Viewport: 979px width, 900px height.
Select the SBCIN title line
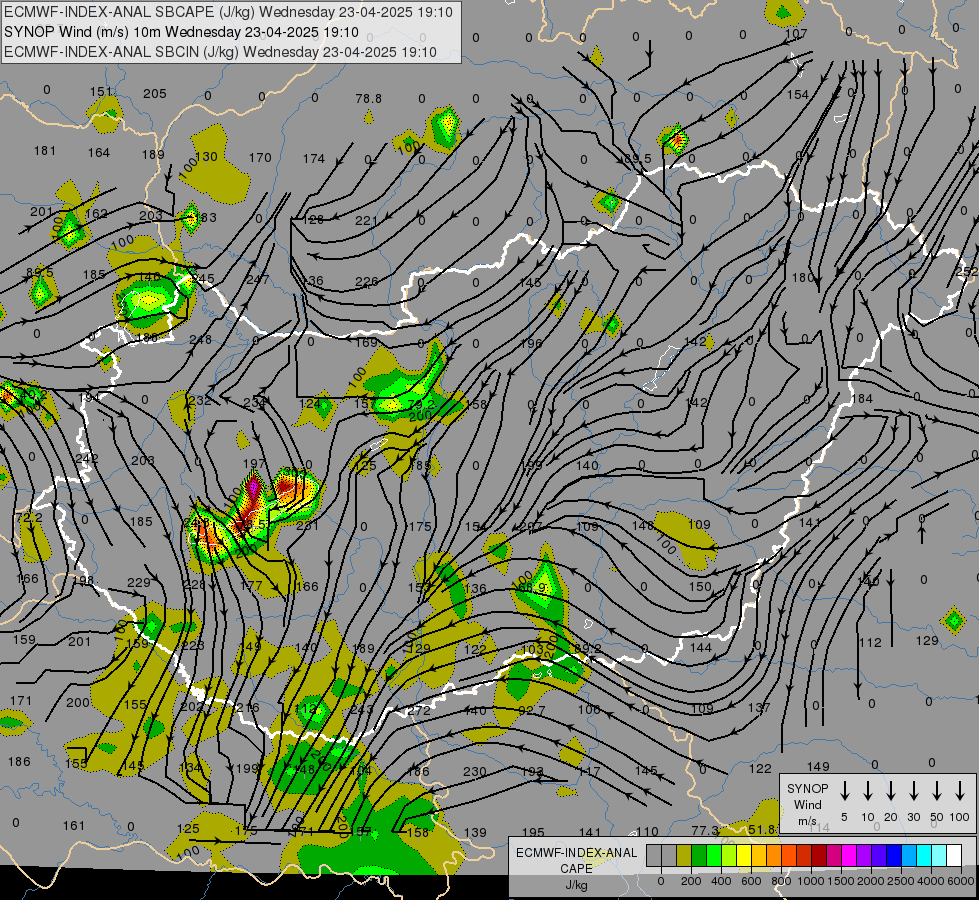pyautogui.click(x=220, y=52)
